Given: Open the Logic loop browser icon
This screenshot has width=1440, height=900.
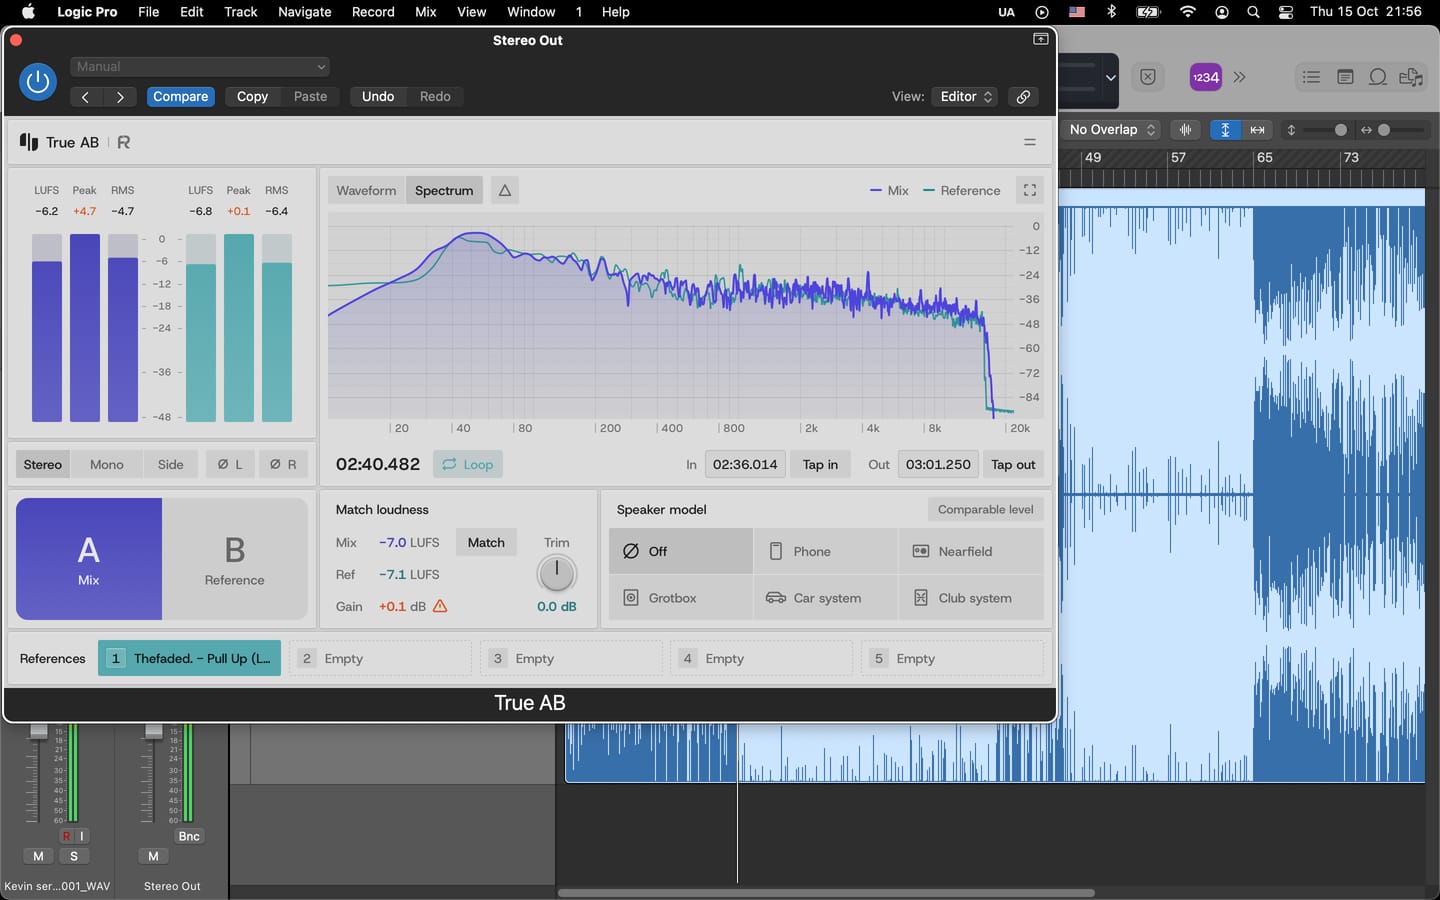Looking at the screenshot, I should coord(1378,77).
